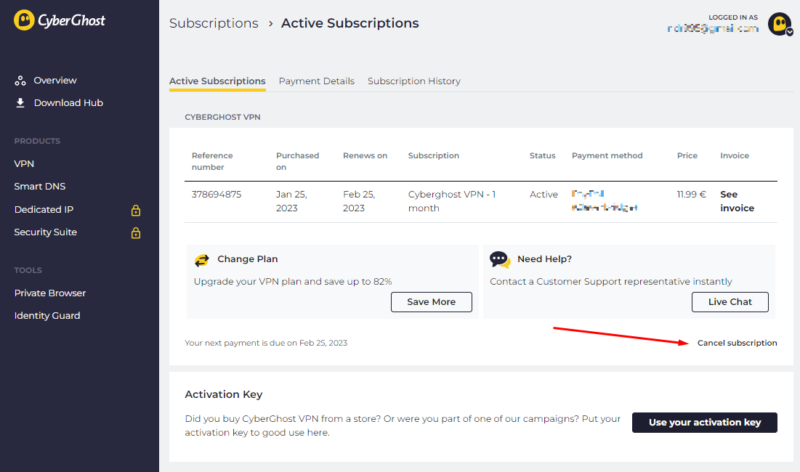Click the Change Plan heading

pyautogui.click(x=247, y=259)
